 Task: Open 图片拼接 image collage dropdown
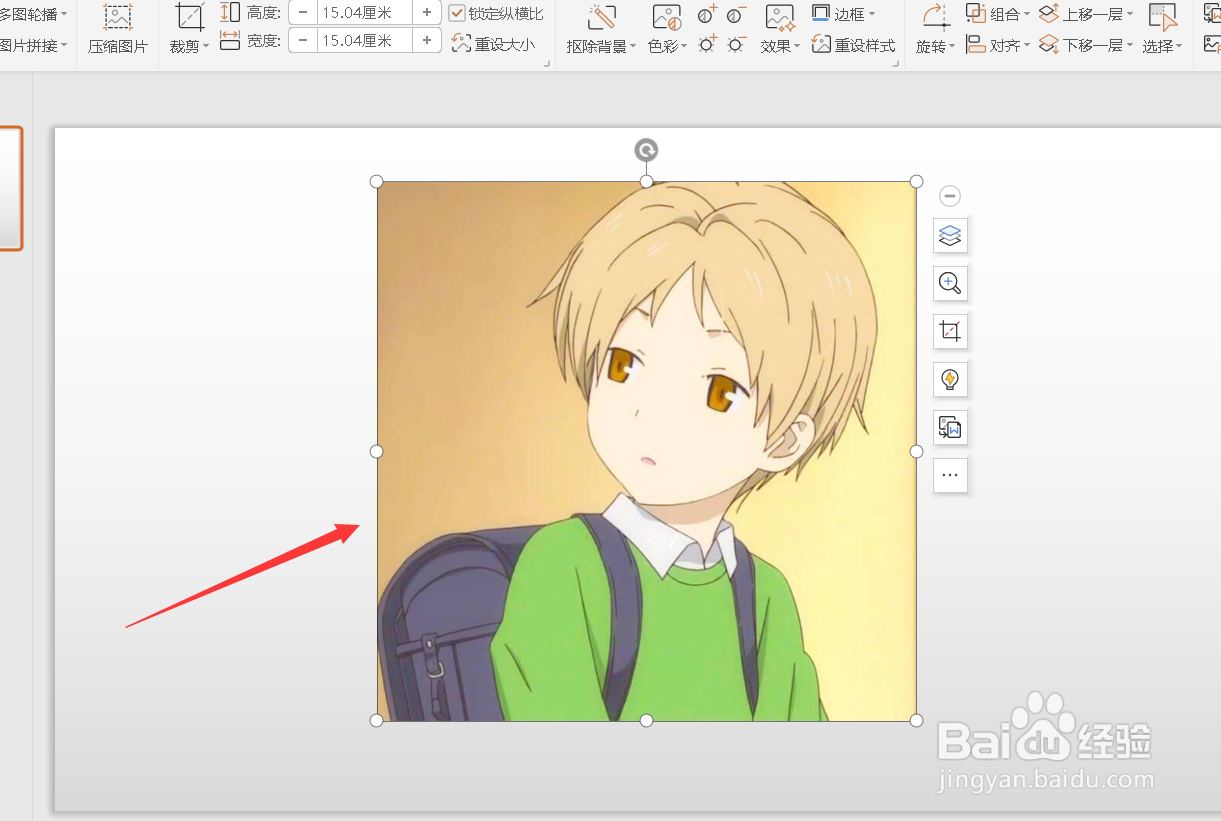click(34, 45)
